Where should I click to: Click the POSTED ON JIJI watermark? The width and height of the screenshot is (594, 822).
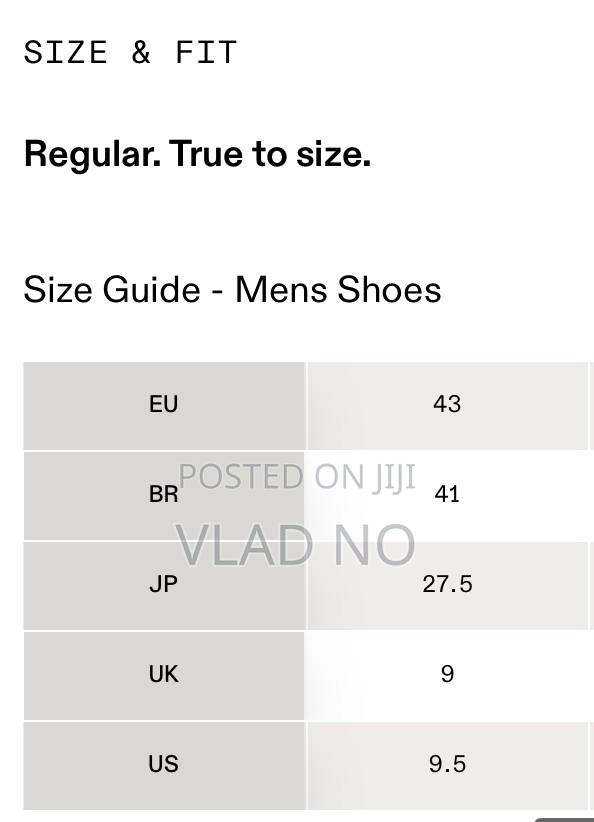297,477
